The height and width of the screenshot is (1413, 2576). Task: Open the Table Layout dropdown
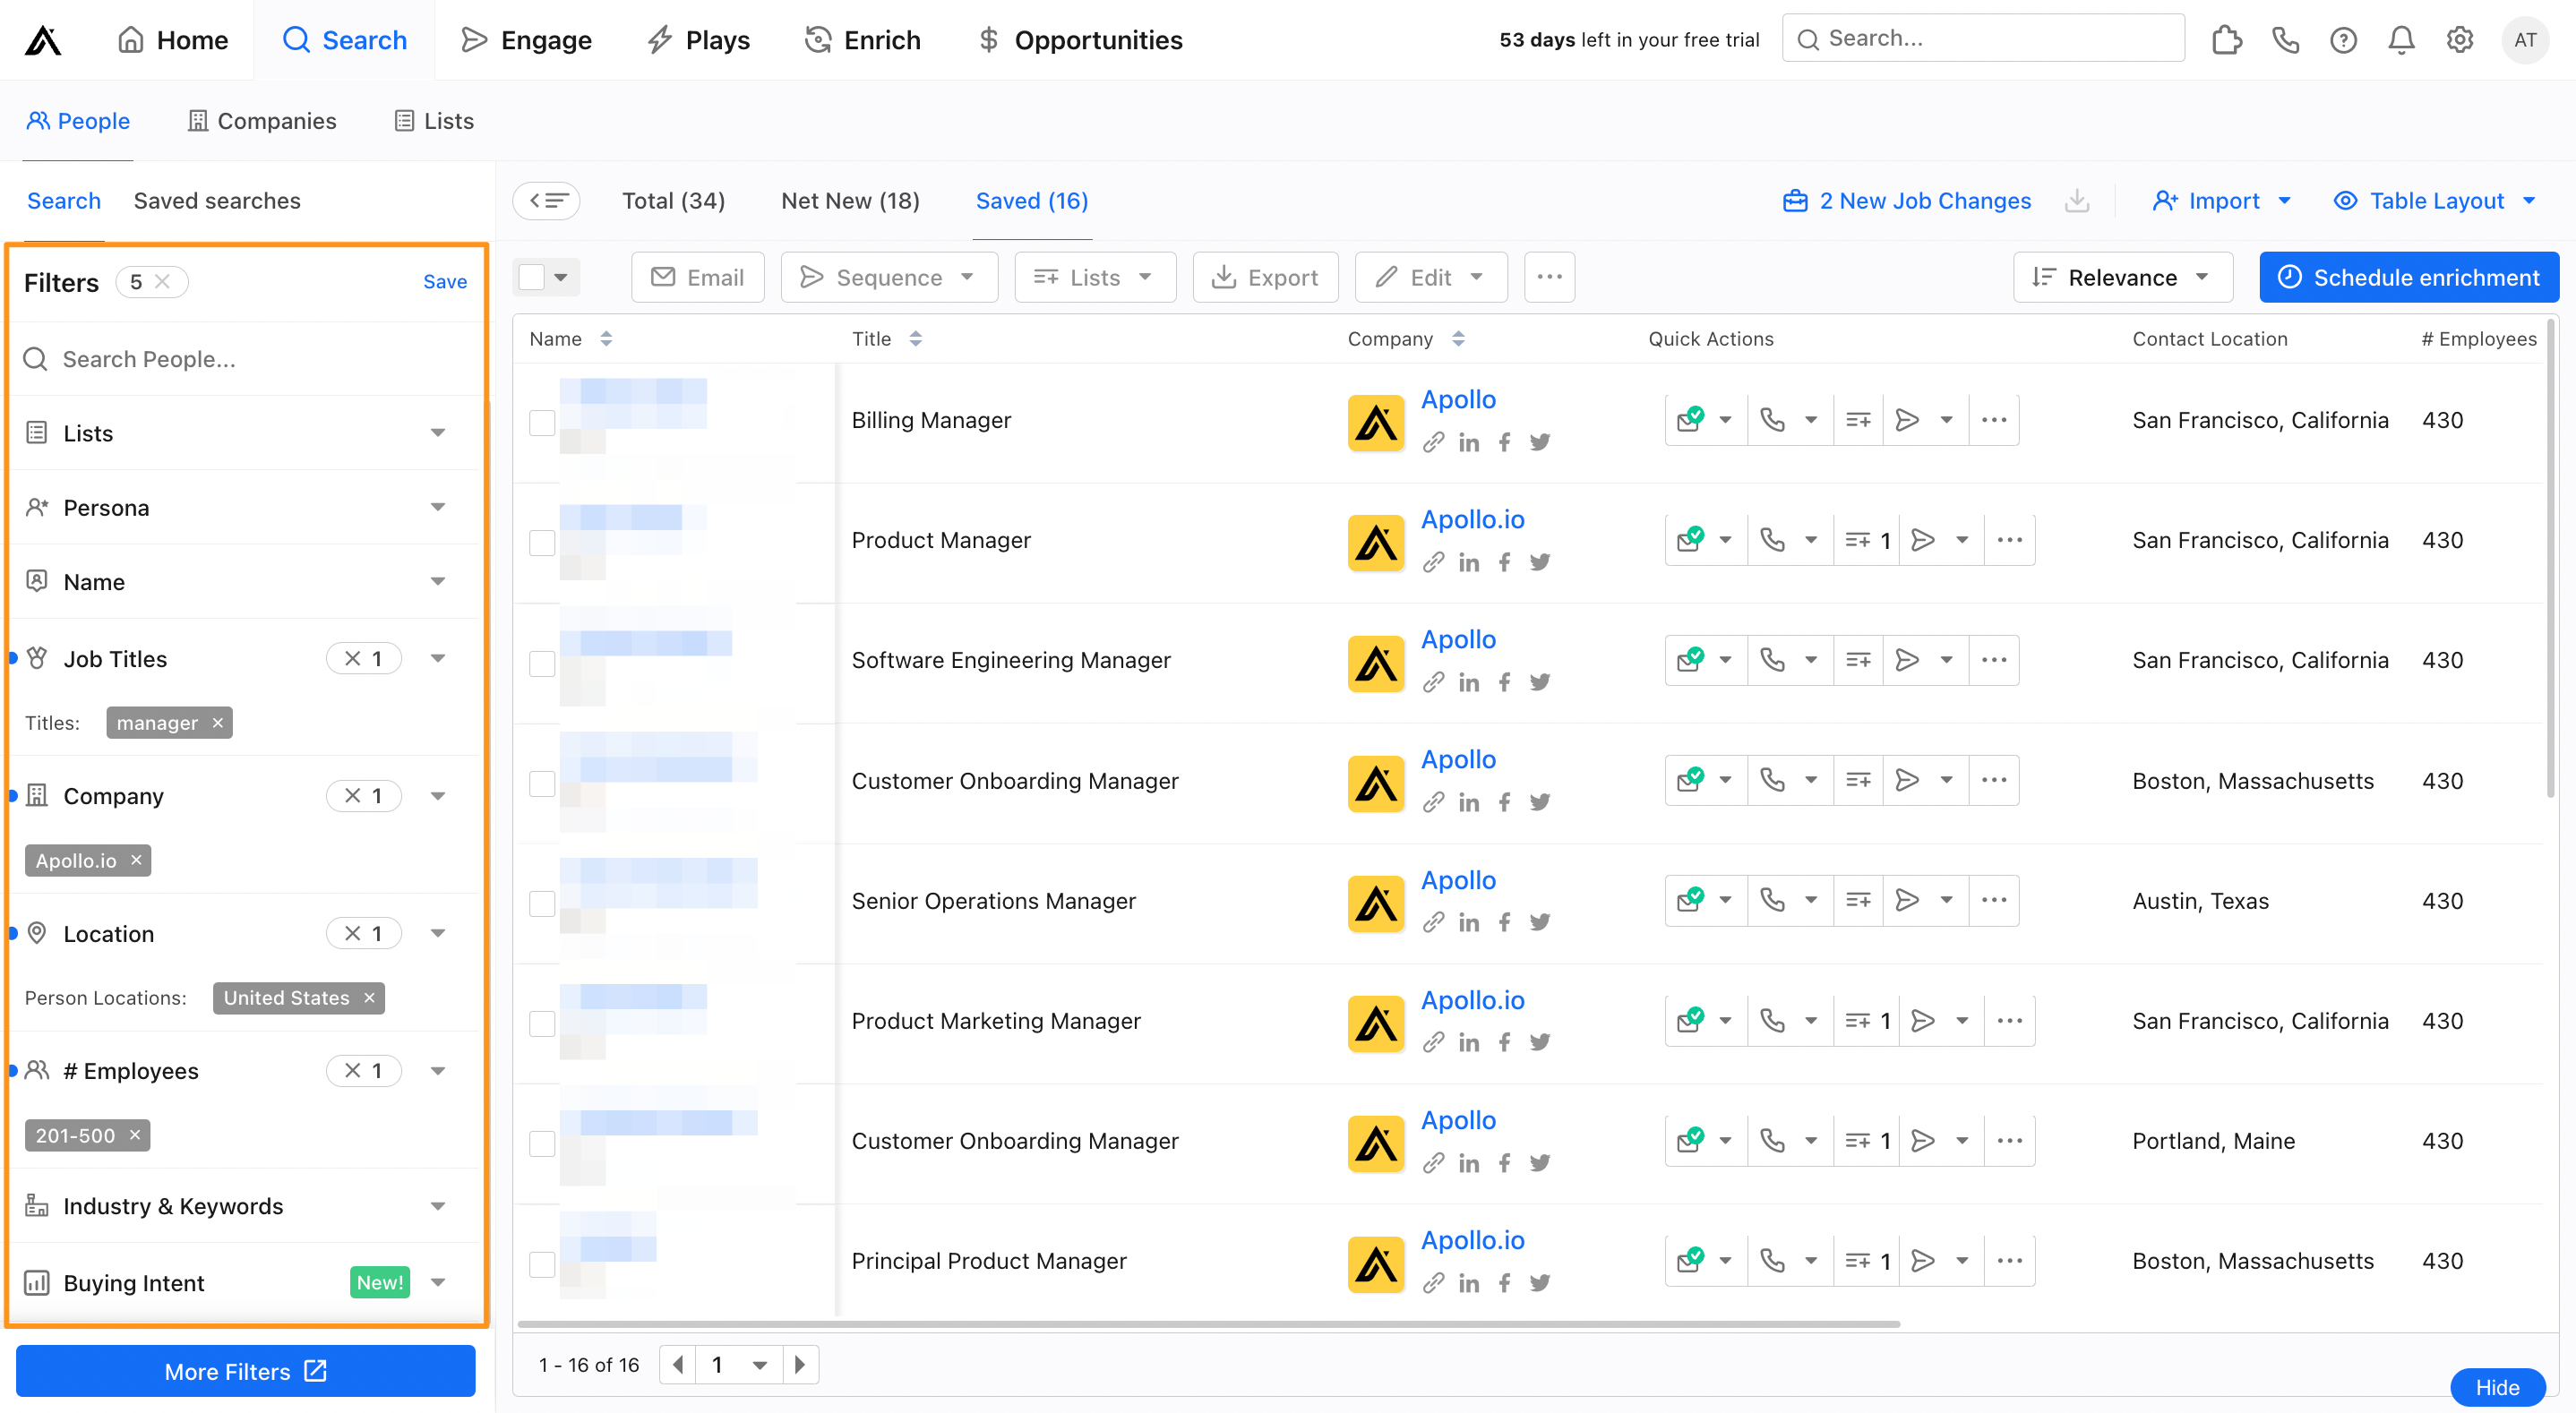pos(2434,201)
